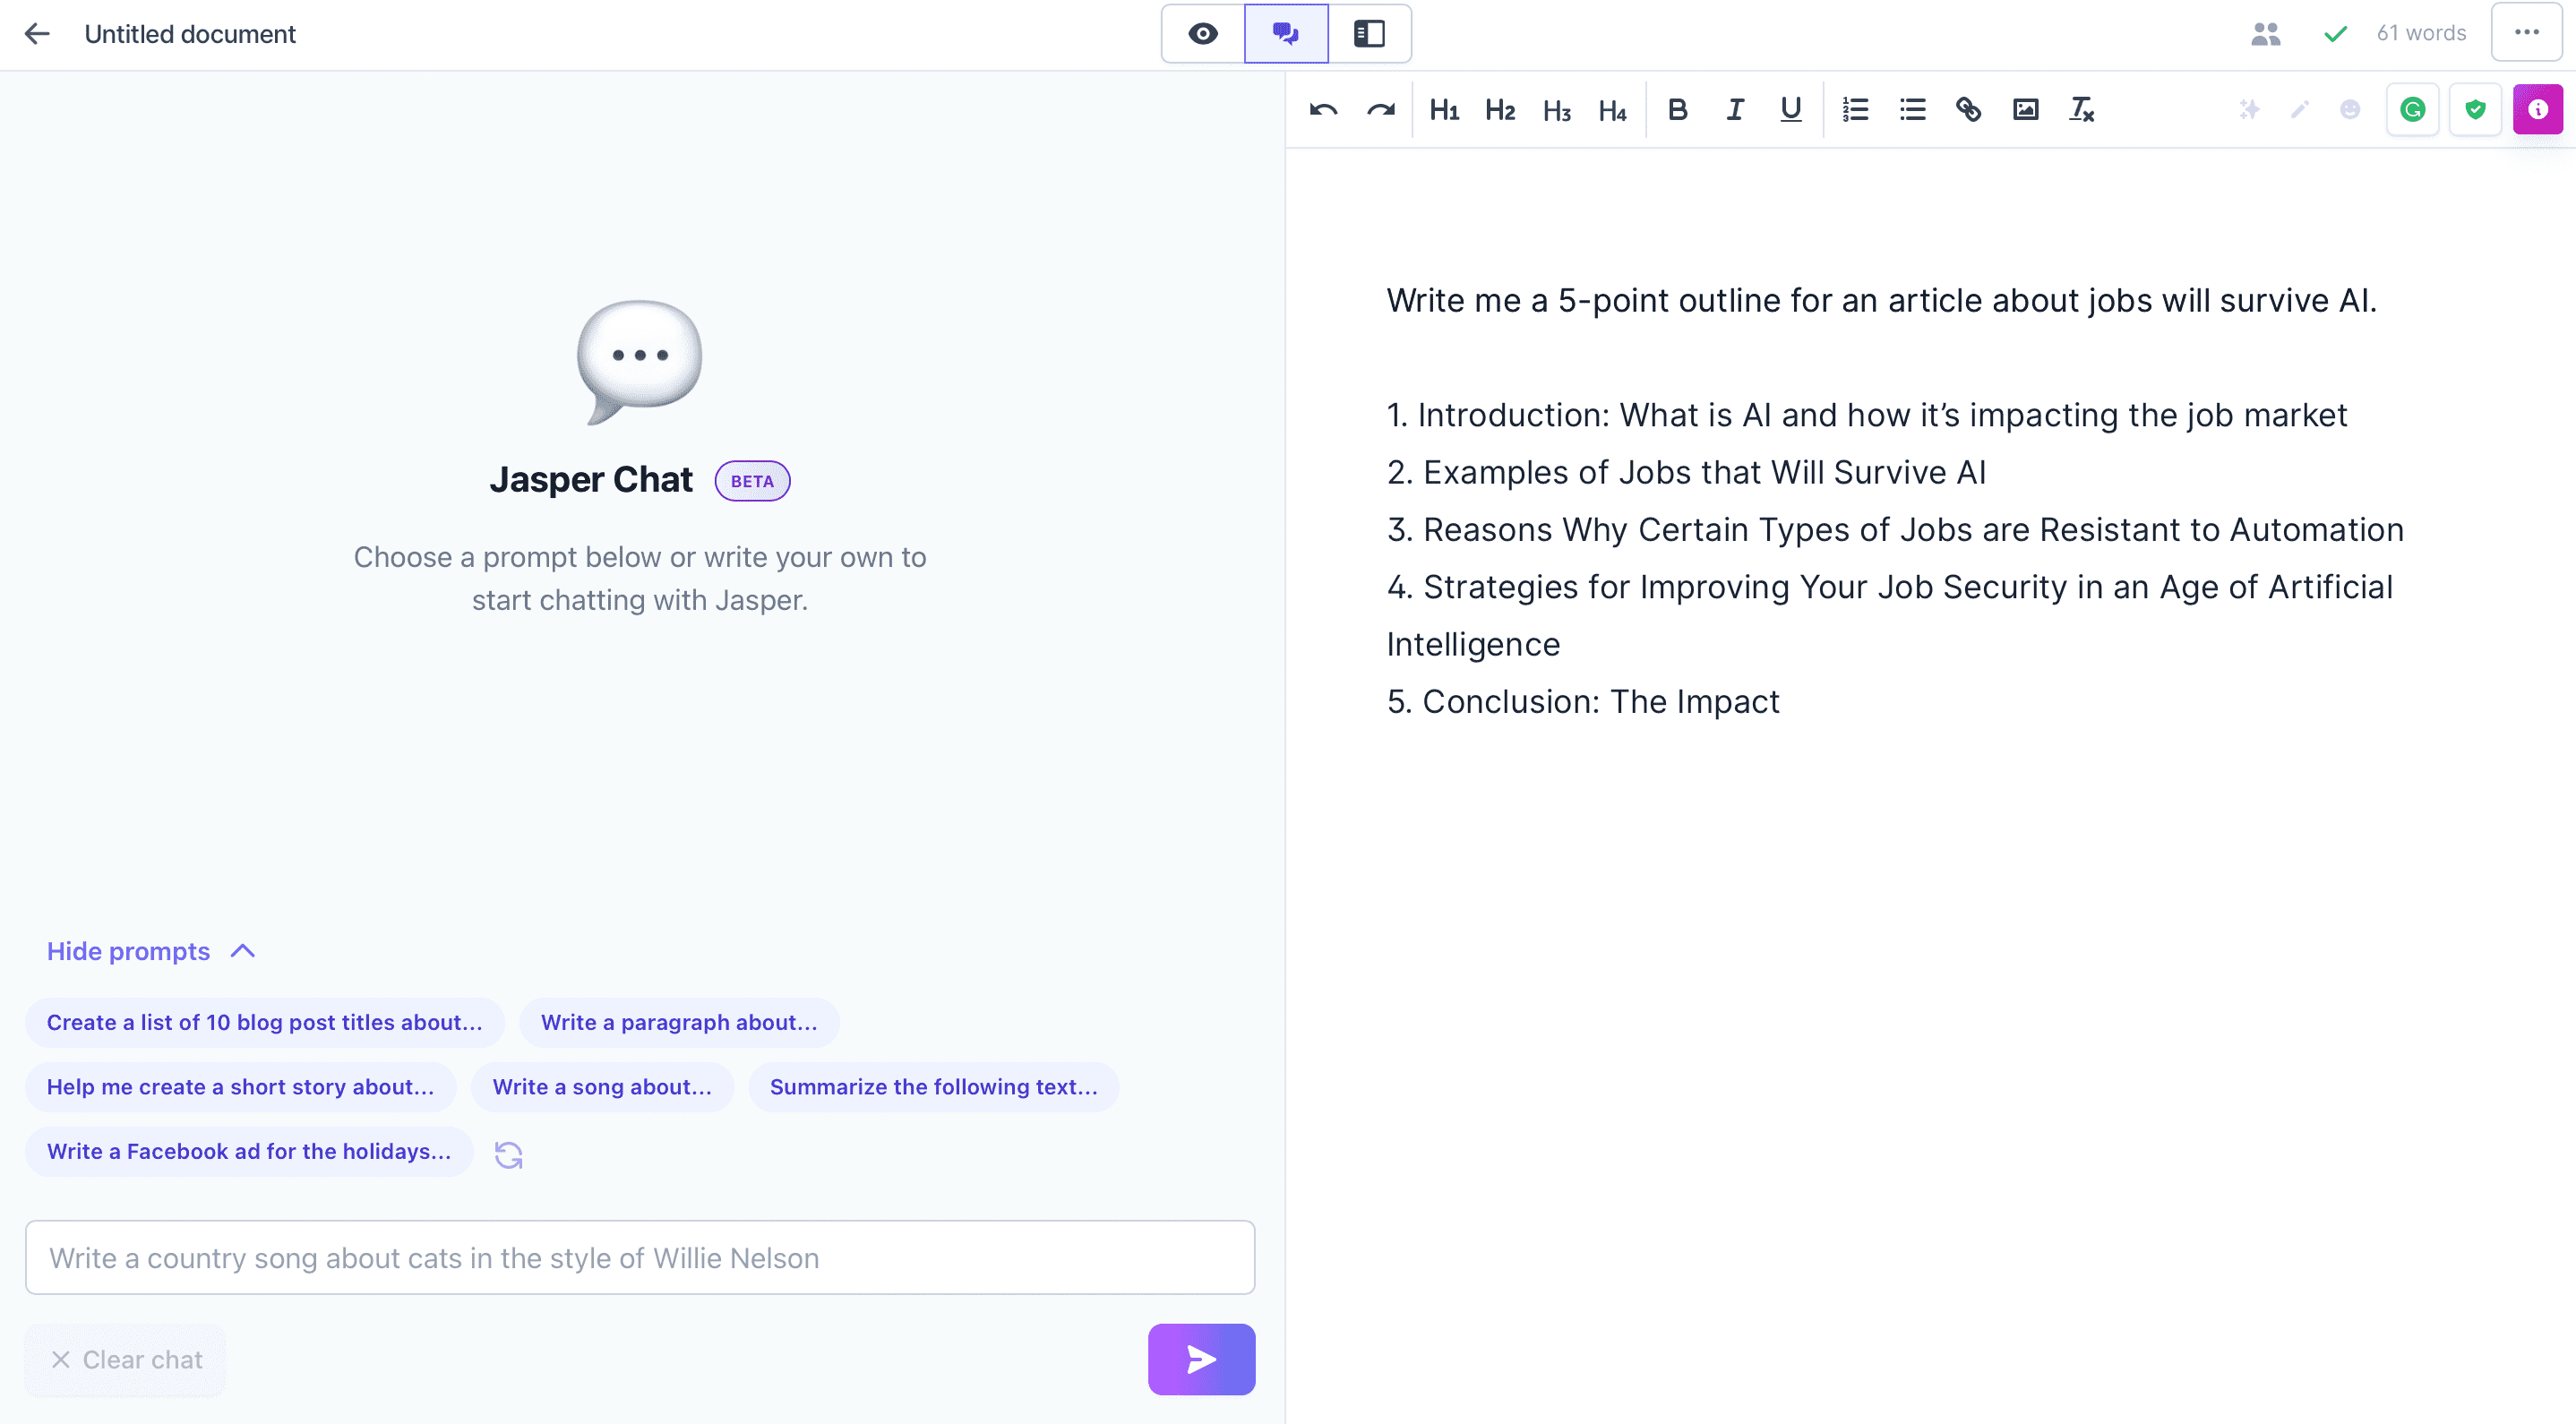Viewport: 2576px width, 1424px height.
Task: Insert an image using the image icon
Action: click(2025, 110)
